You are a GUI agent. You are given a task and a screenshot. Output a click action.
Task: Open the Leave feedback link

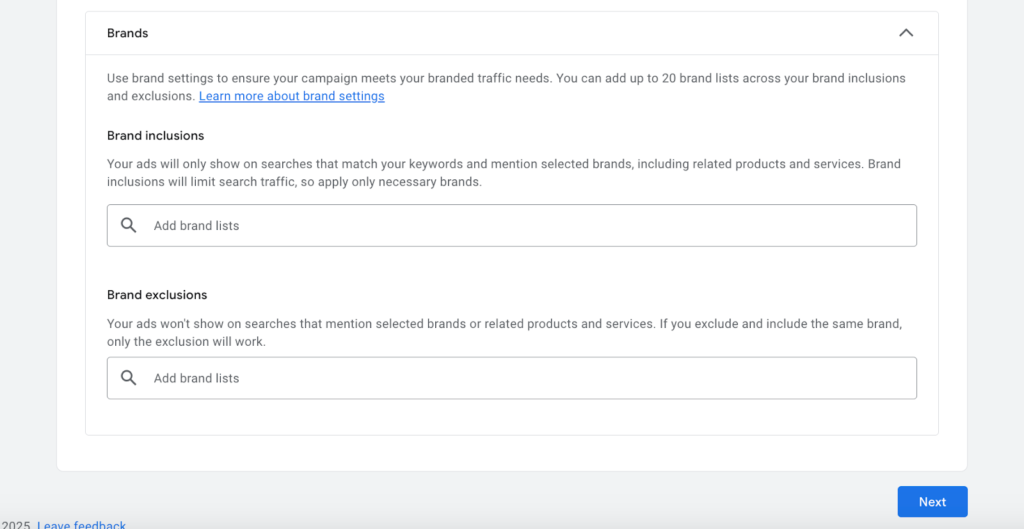click(81, 525)
